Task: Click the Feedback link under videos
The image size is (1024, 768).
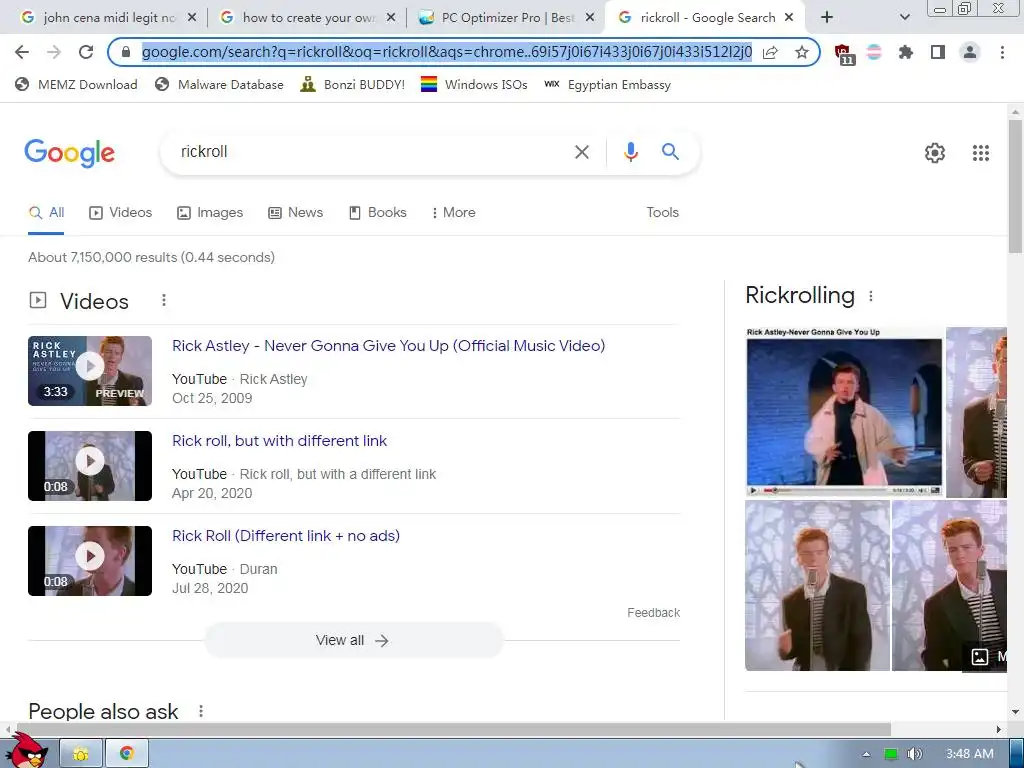Action: [654, 613]
